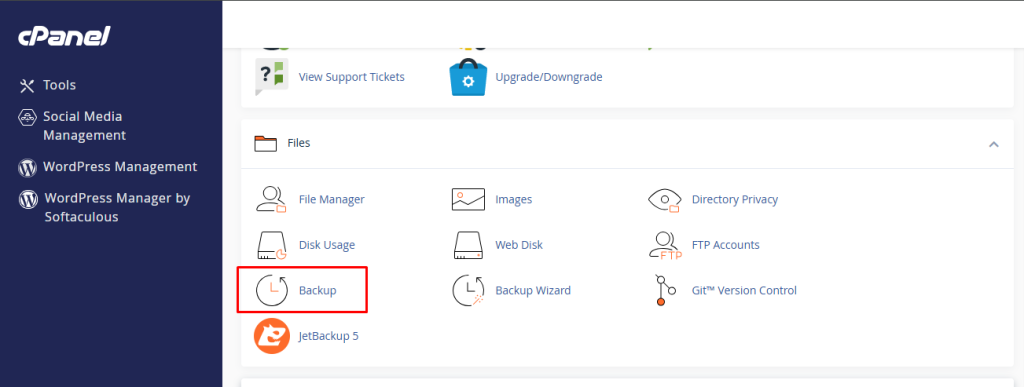Open the Directory Privacy link
The height and width of the screenshot is (387, 1024).
tap(735, 199)
